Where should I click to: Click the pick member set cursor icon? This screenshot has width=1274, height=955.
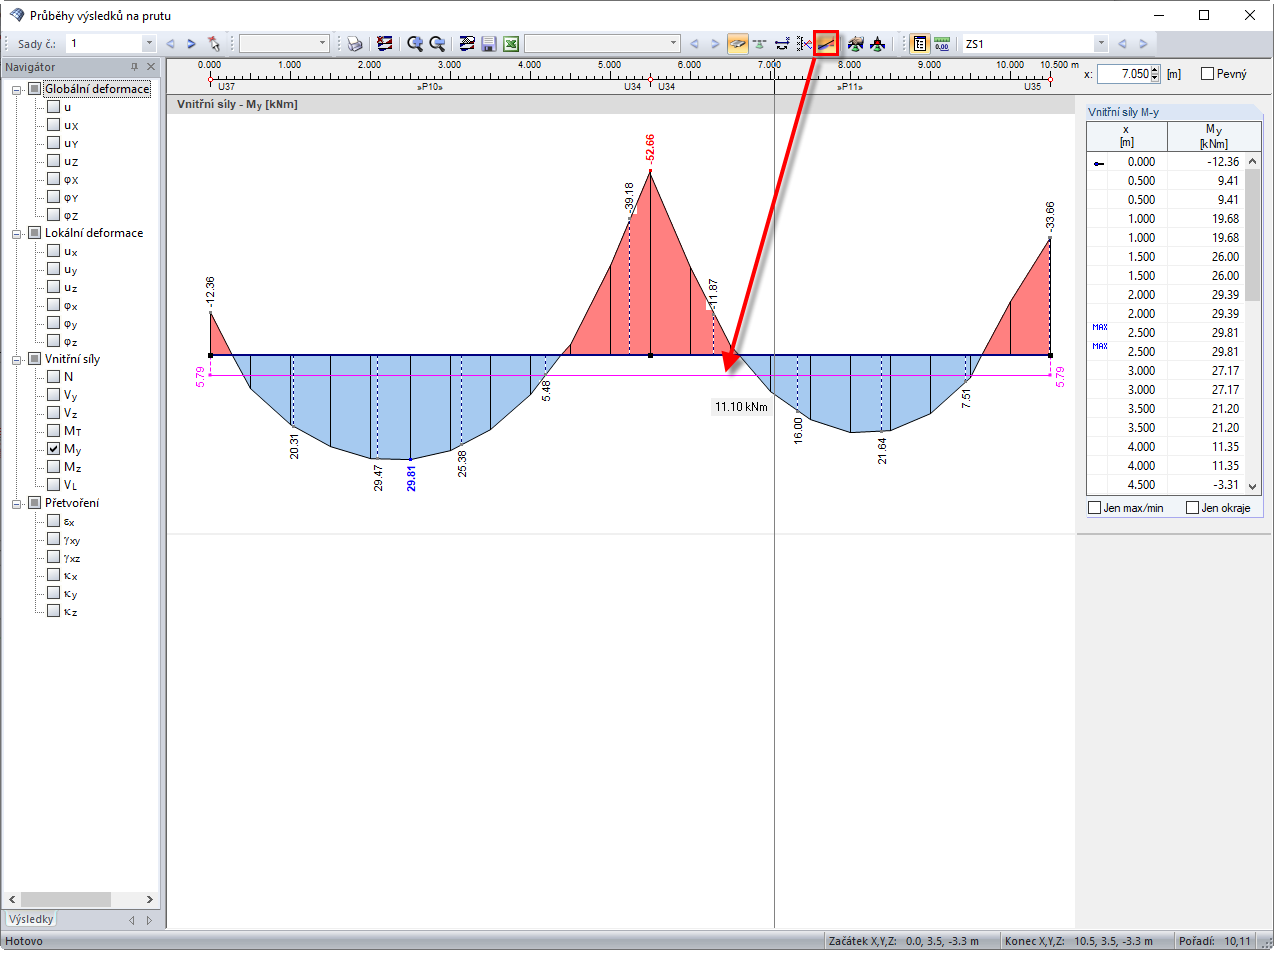pos(213,44)
